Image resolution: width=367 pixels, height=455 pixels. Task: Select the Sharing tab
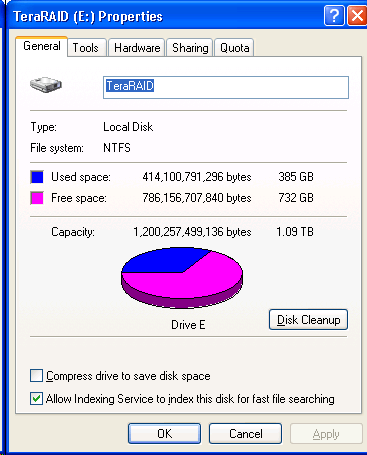coord(190,48)
